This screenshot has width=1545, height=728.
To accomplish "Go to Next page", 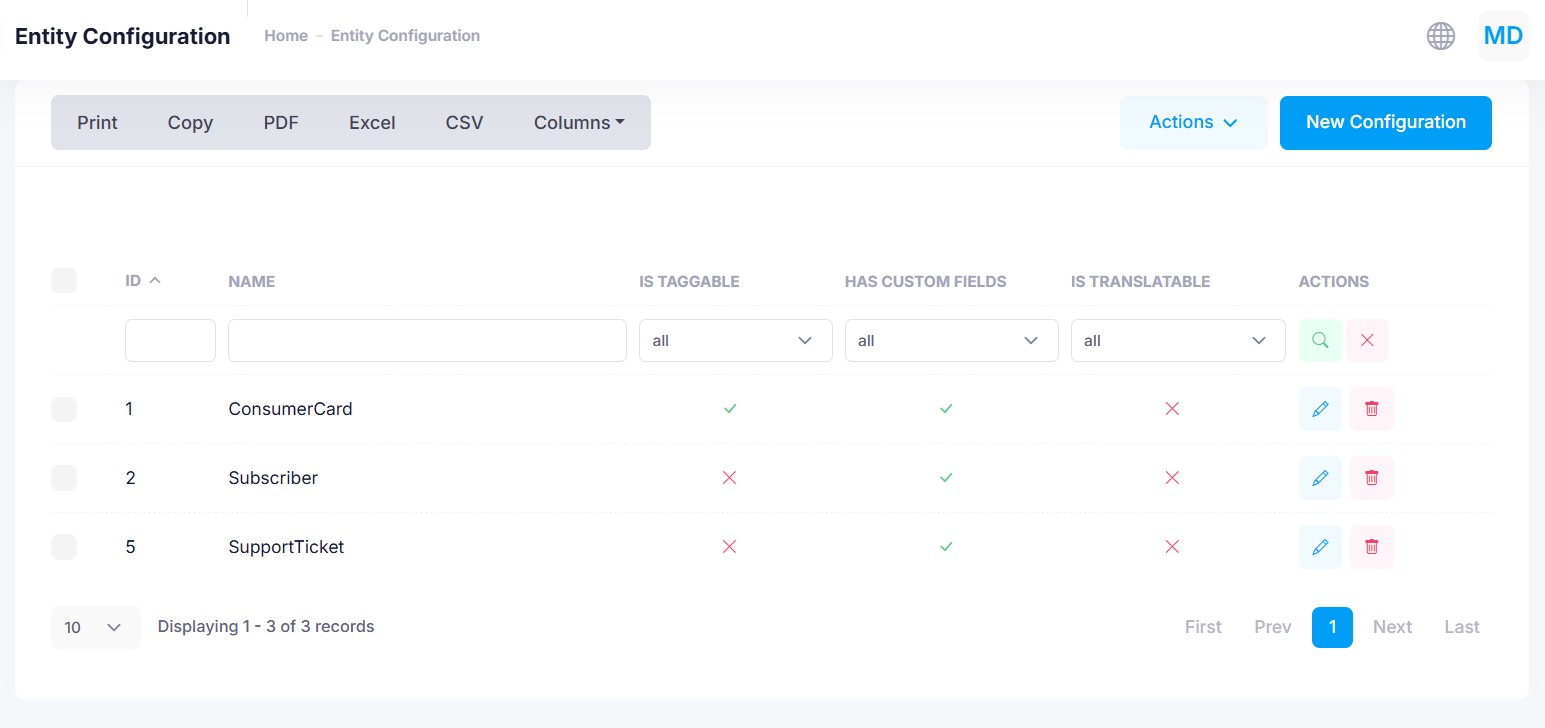I will (x=1392, y=627).
